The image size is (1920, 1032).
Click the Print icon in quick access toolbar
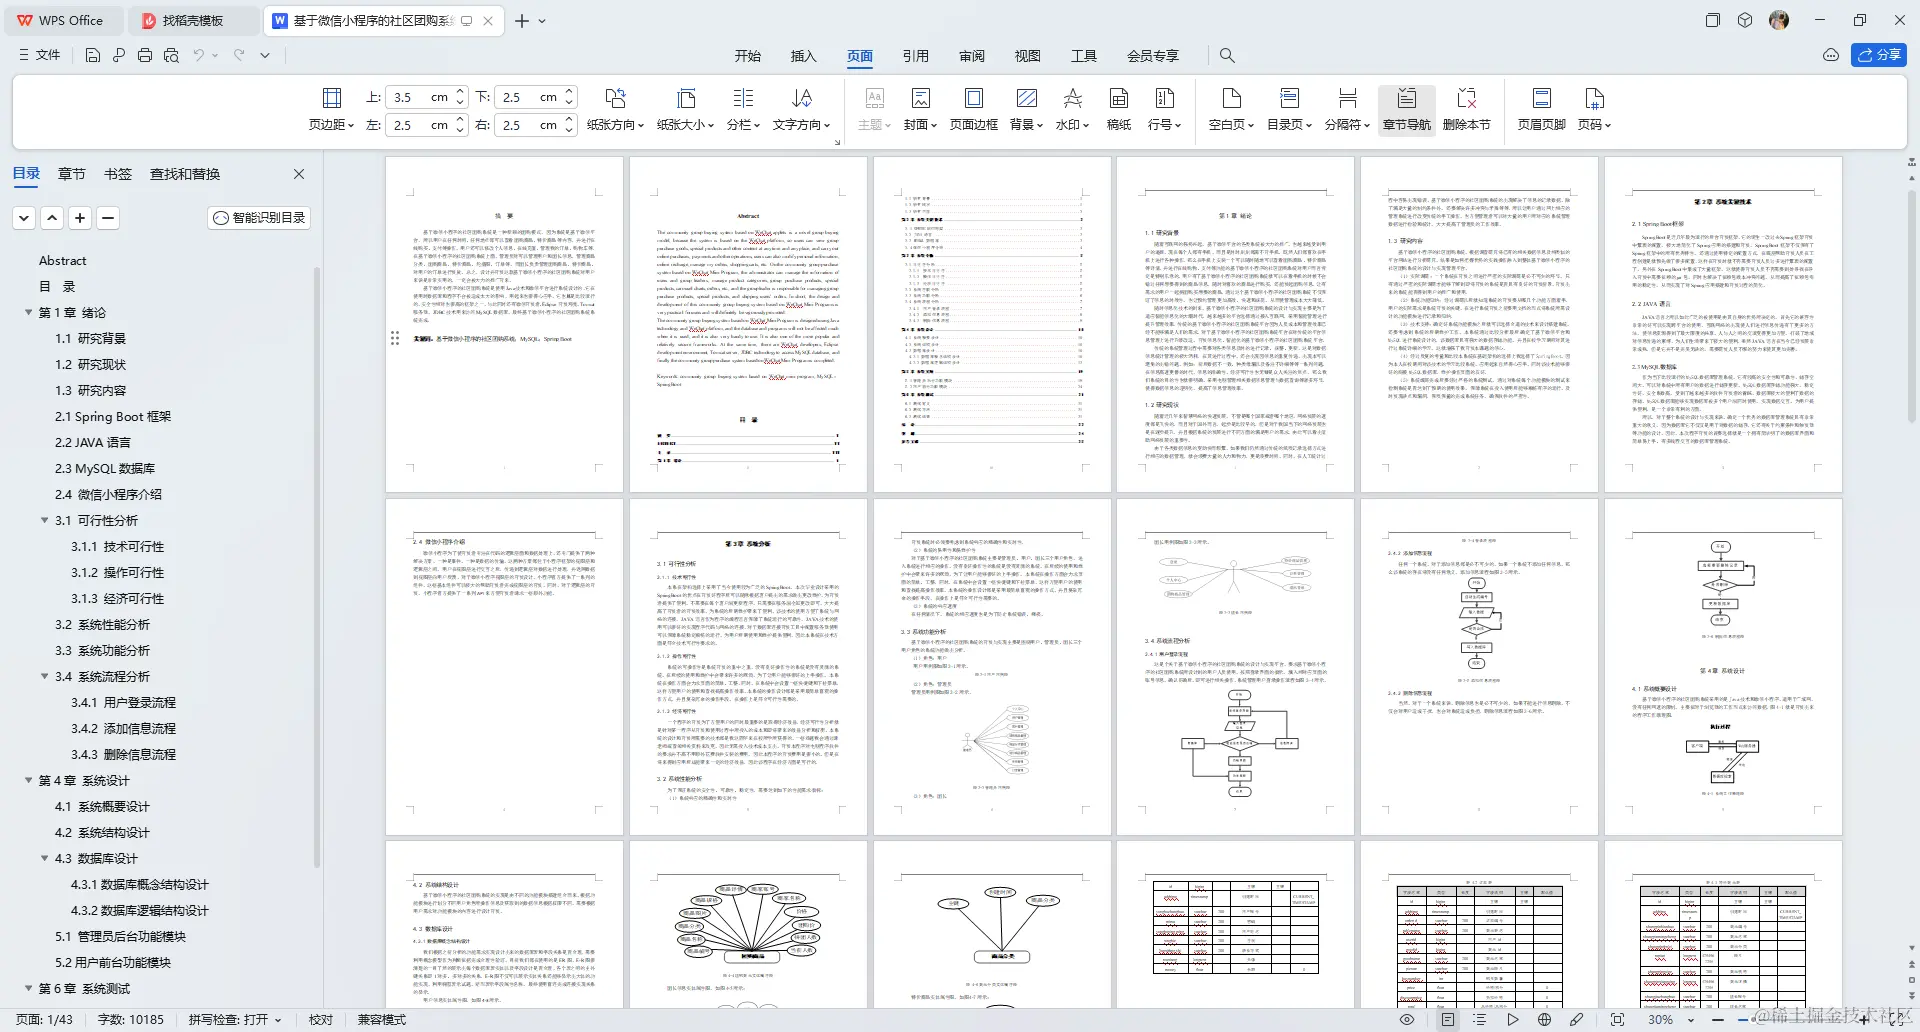point(145,55)
